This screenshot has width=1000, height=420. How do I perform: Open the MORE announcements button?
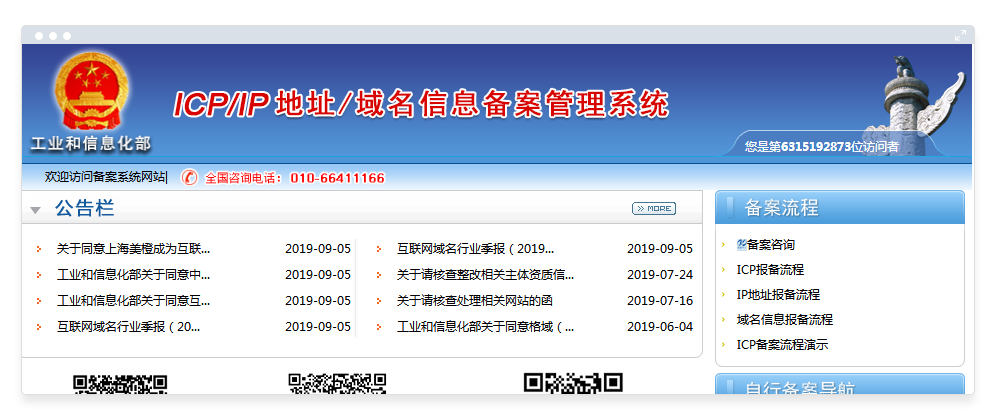click(x=654, y=209)
